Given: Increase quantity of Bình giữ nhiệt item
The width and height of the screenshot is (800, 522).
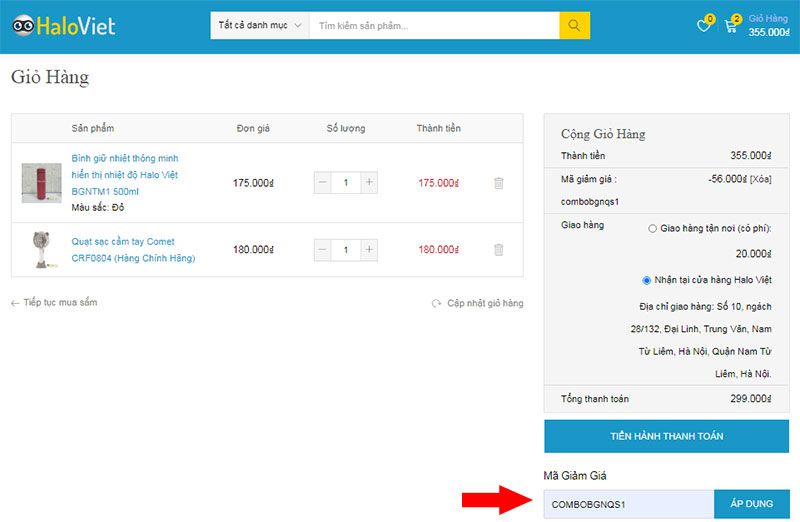Looking at the screenshot, I should pyautogui.click(x=369, y=182).
